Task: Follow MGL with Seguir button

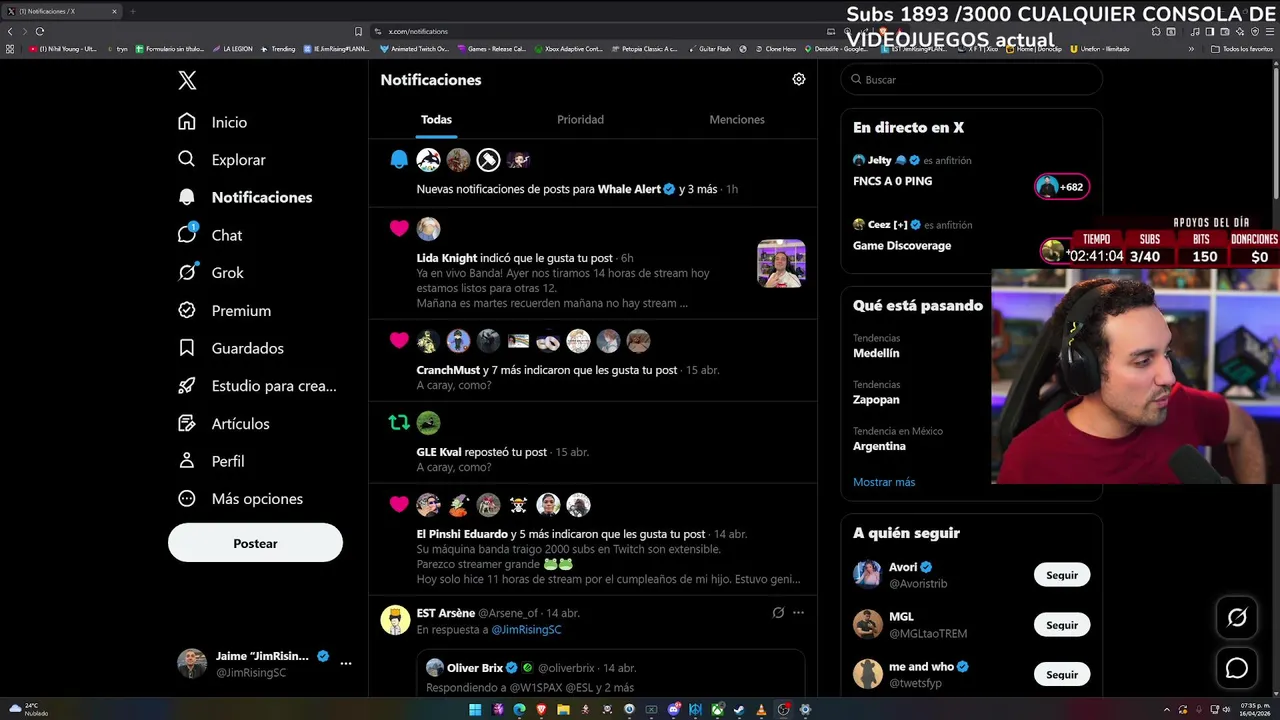Action: pos(1062,625)
